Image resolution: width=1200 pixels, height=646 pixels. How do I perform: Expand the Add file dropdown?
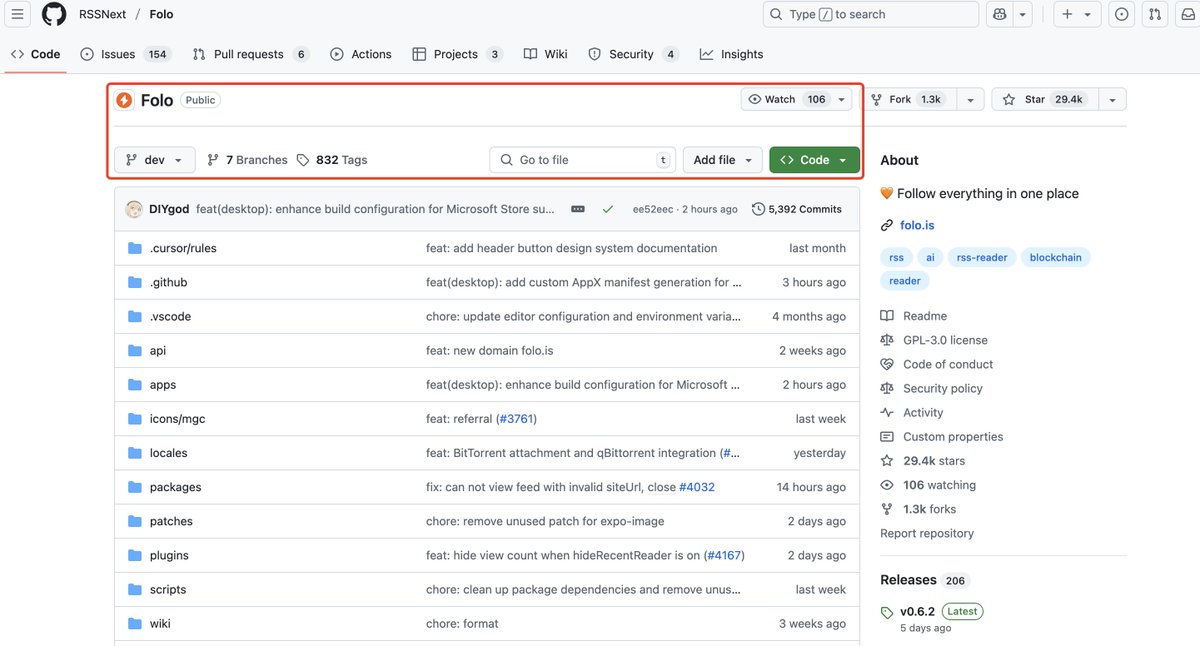(722, 160)
